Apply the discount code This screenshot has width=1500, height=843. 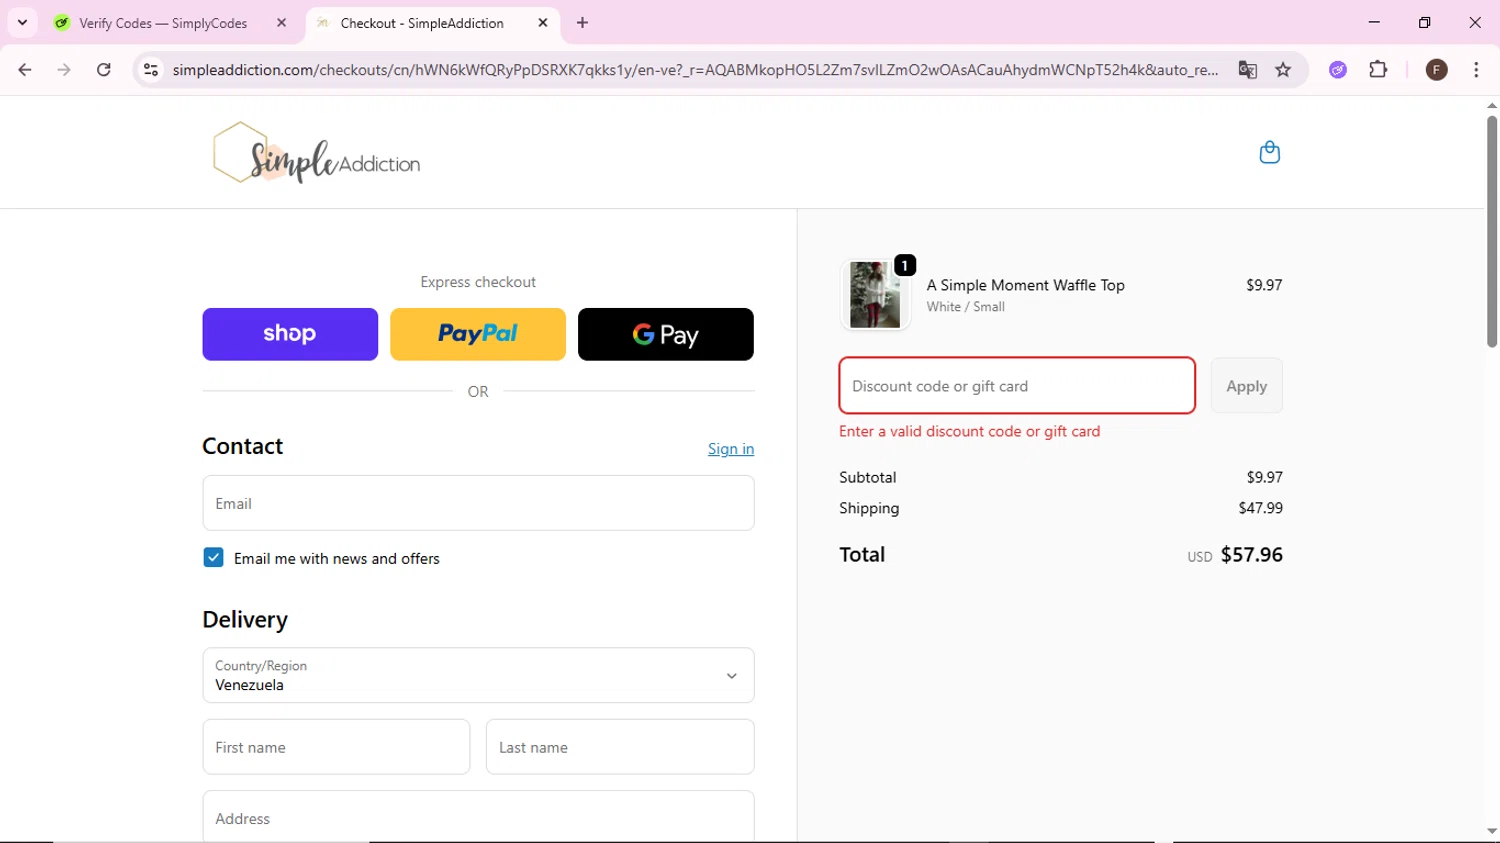pos(1246,385)
